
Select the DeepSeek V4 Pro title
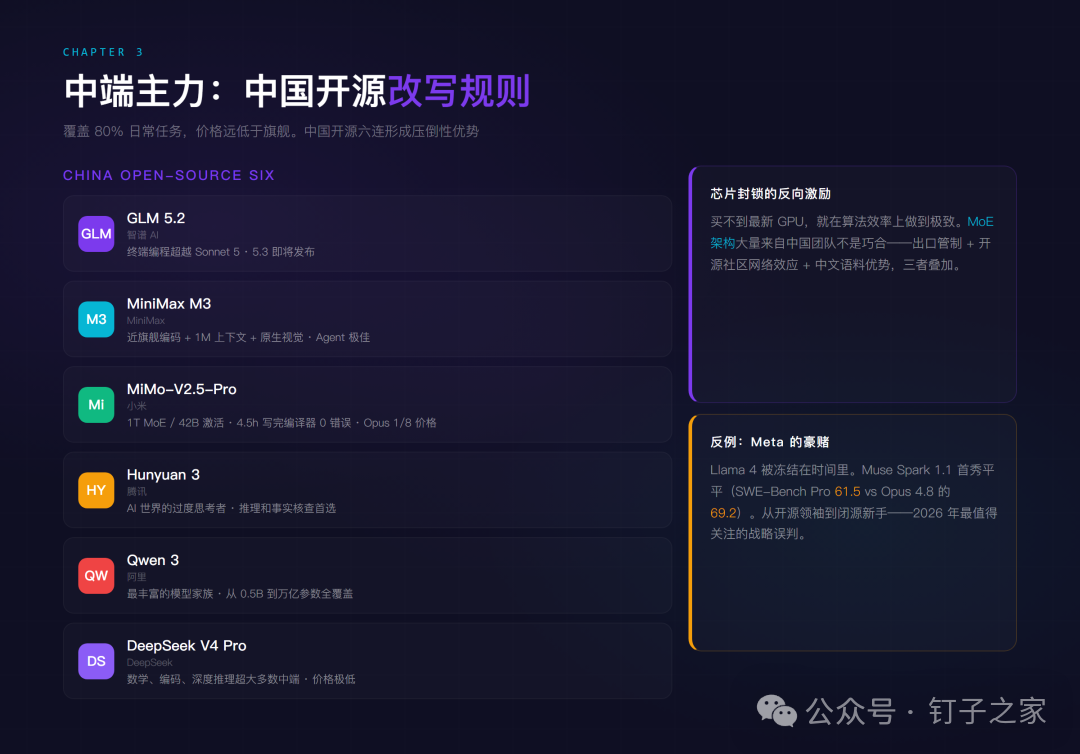point(187,645)
